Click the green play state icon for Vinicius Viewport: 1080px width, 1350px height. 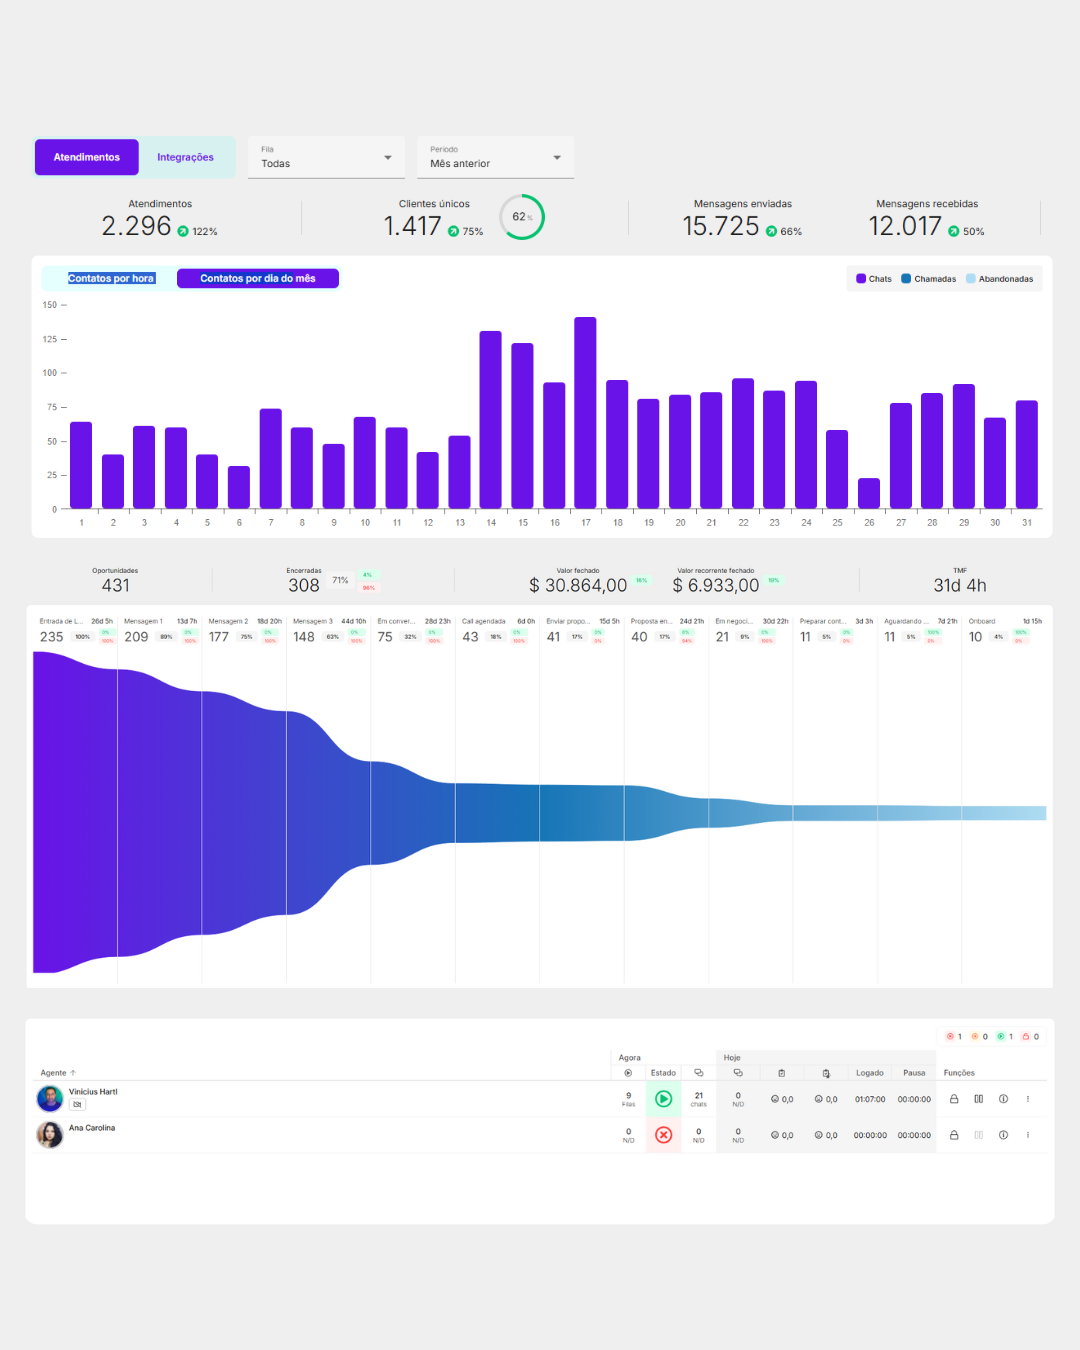pyautogui.click(x=663, y=1099)
